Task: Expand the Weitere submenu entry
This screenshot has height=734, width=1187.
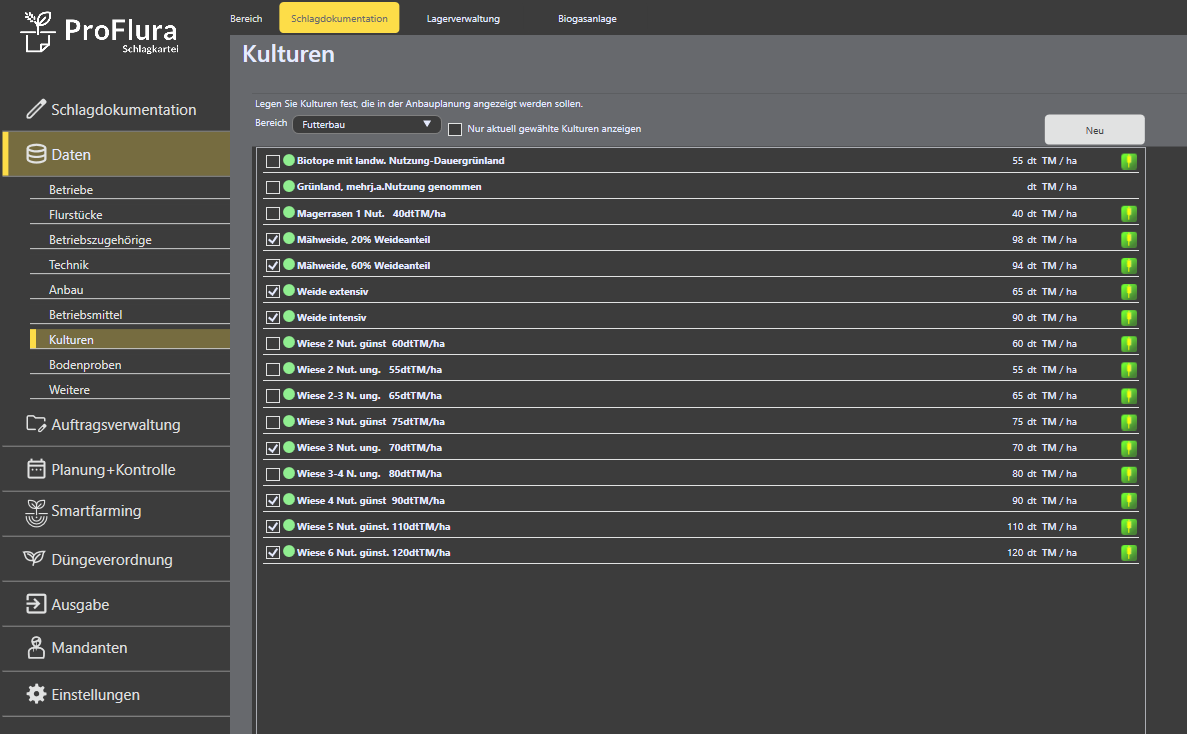Action: point(69,390)
